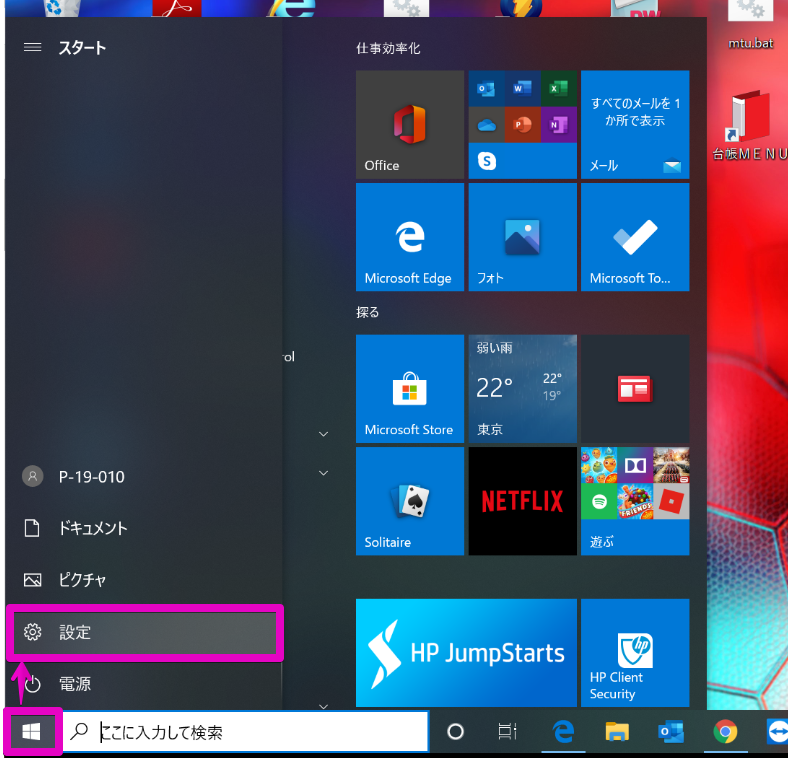Click the 仕事効率化 group header
The image size is (788, 760).
click(x=388, y=48)
